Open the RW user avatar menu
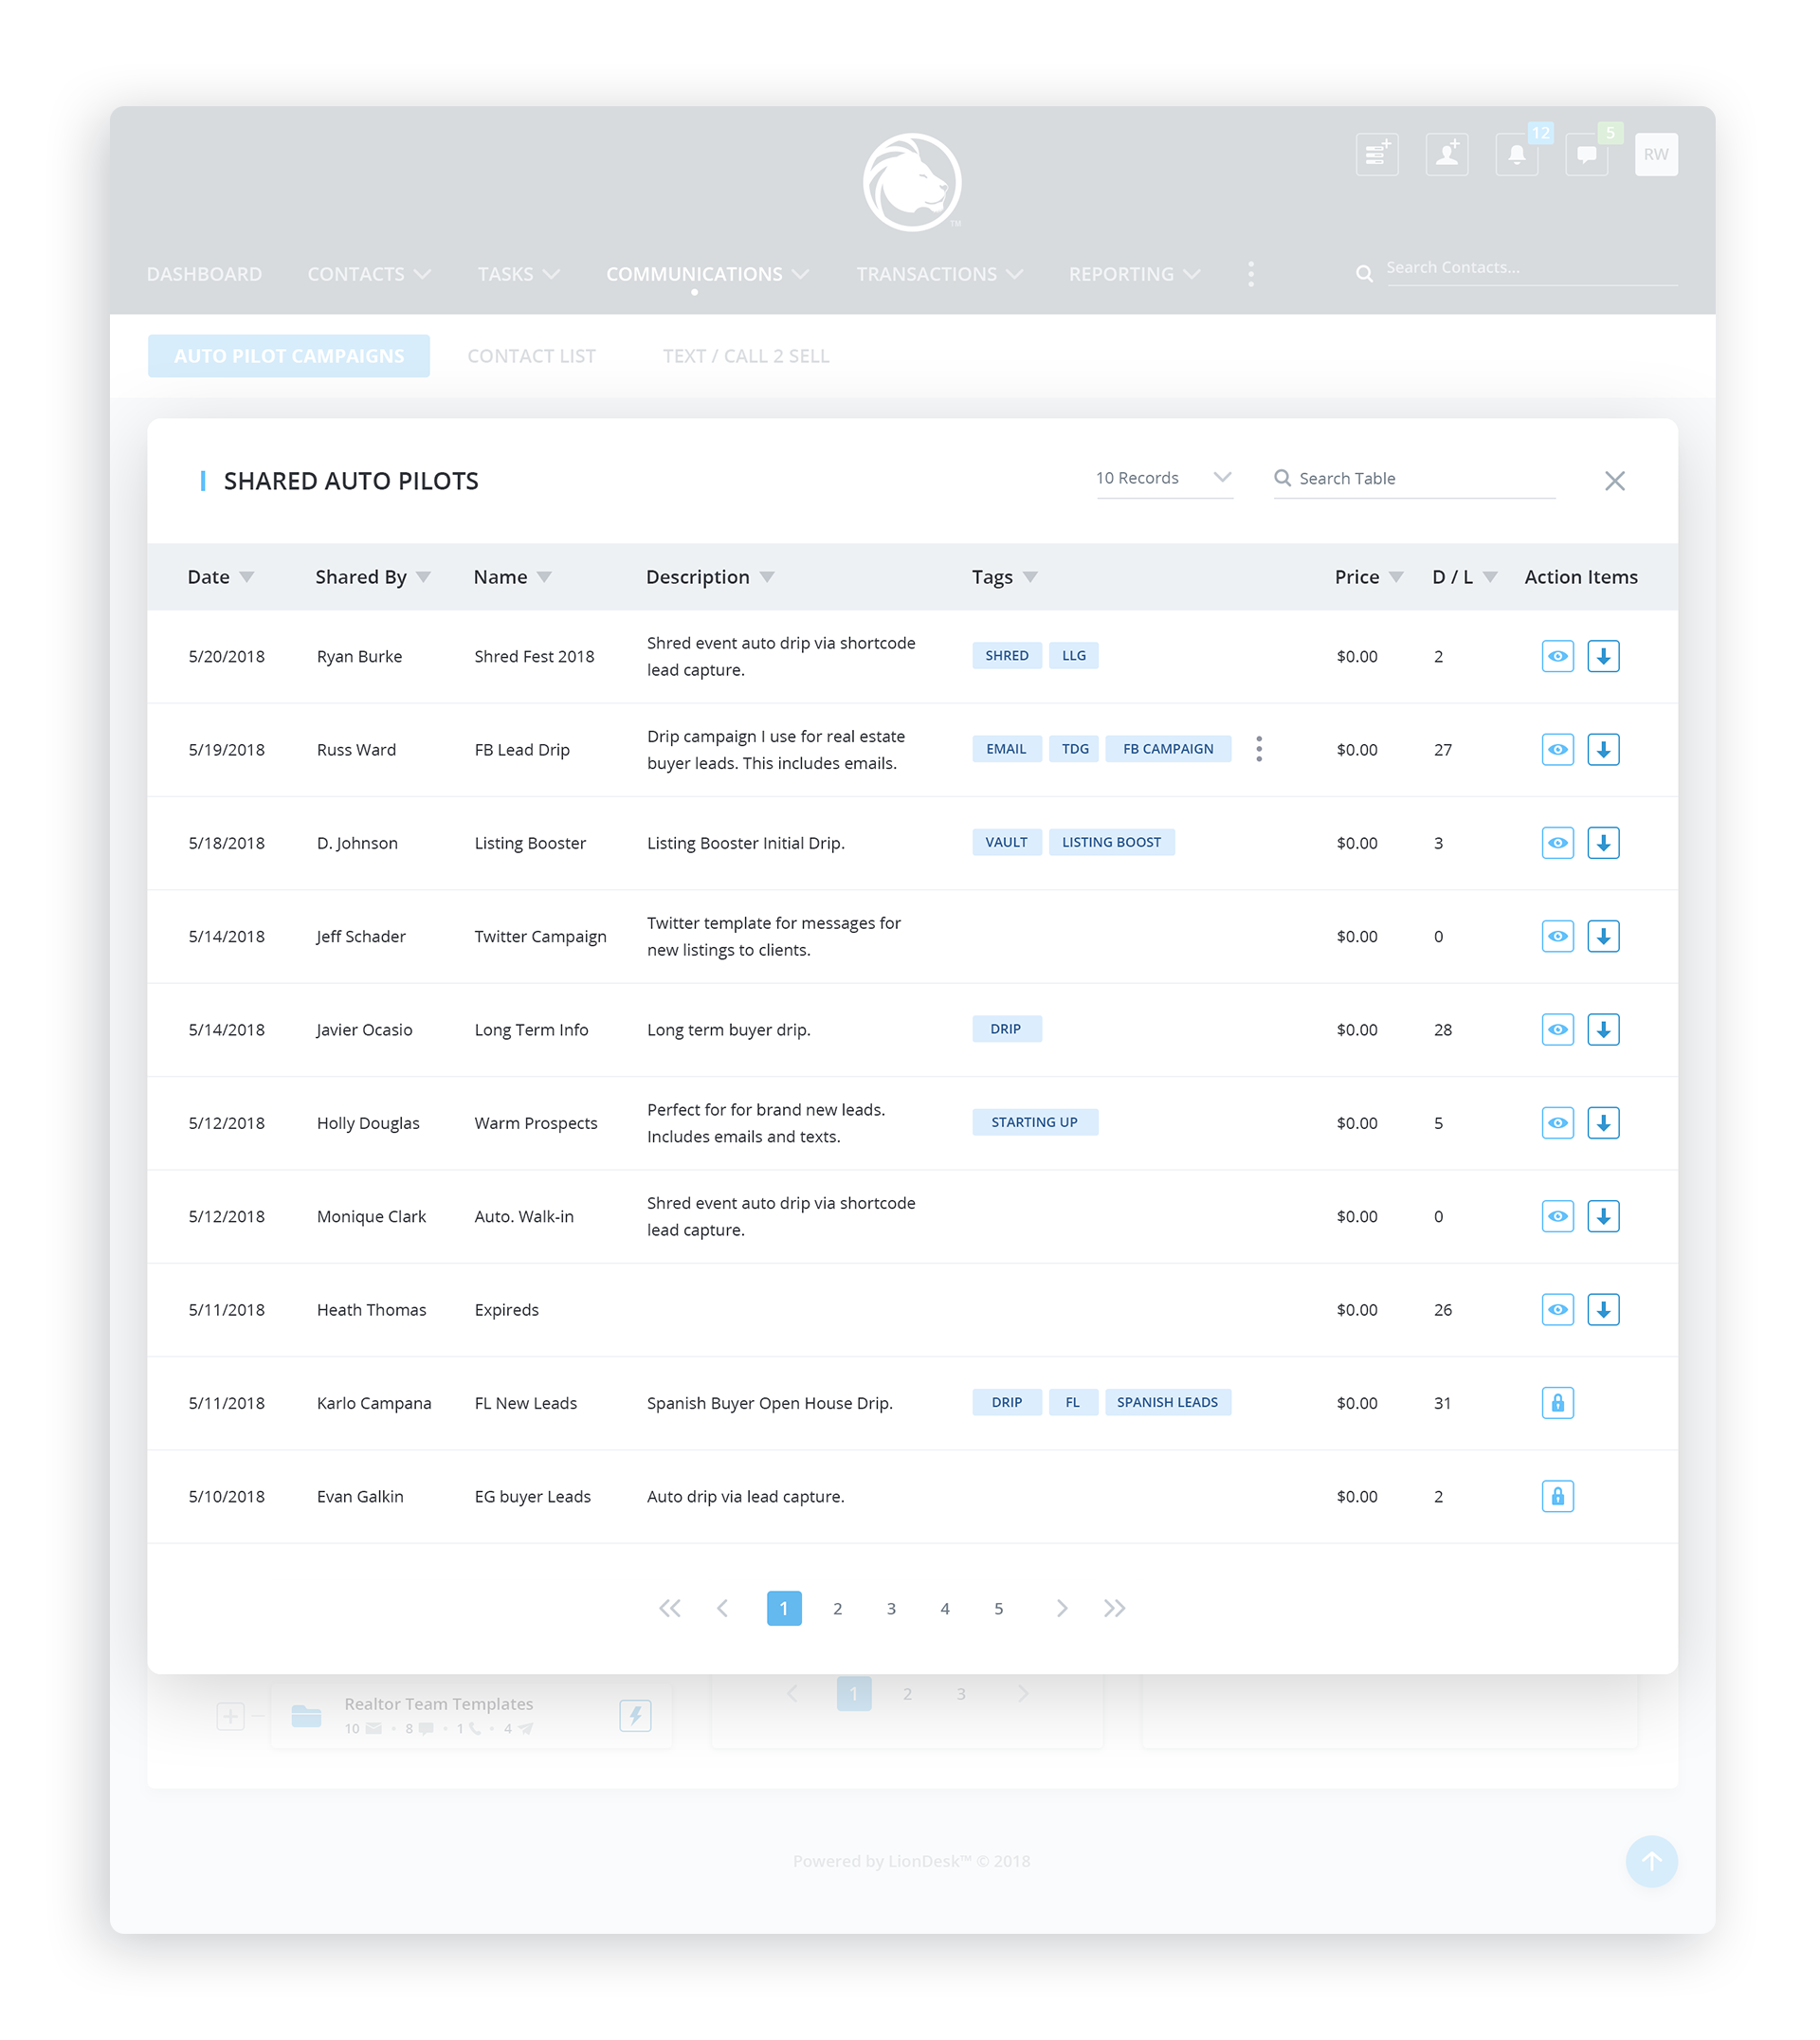The height and width of the screenshot is (2040, 1820). click(x=1655, y=154)
